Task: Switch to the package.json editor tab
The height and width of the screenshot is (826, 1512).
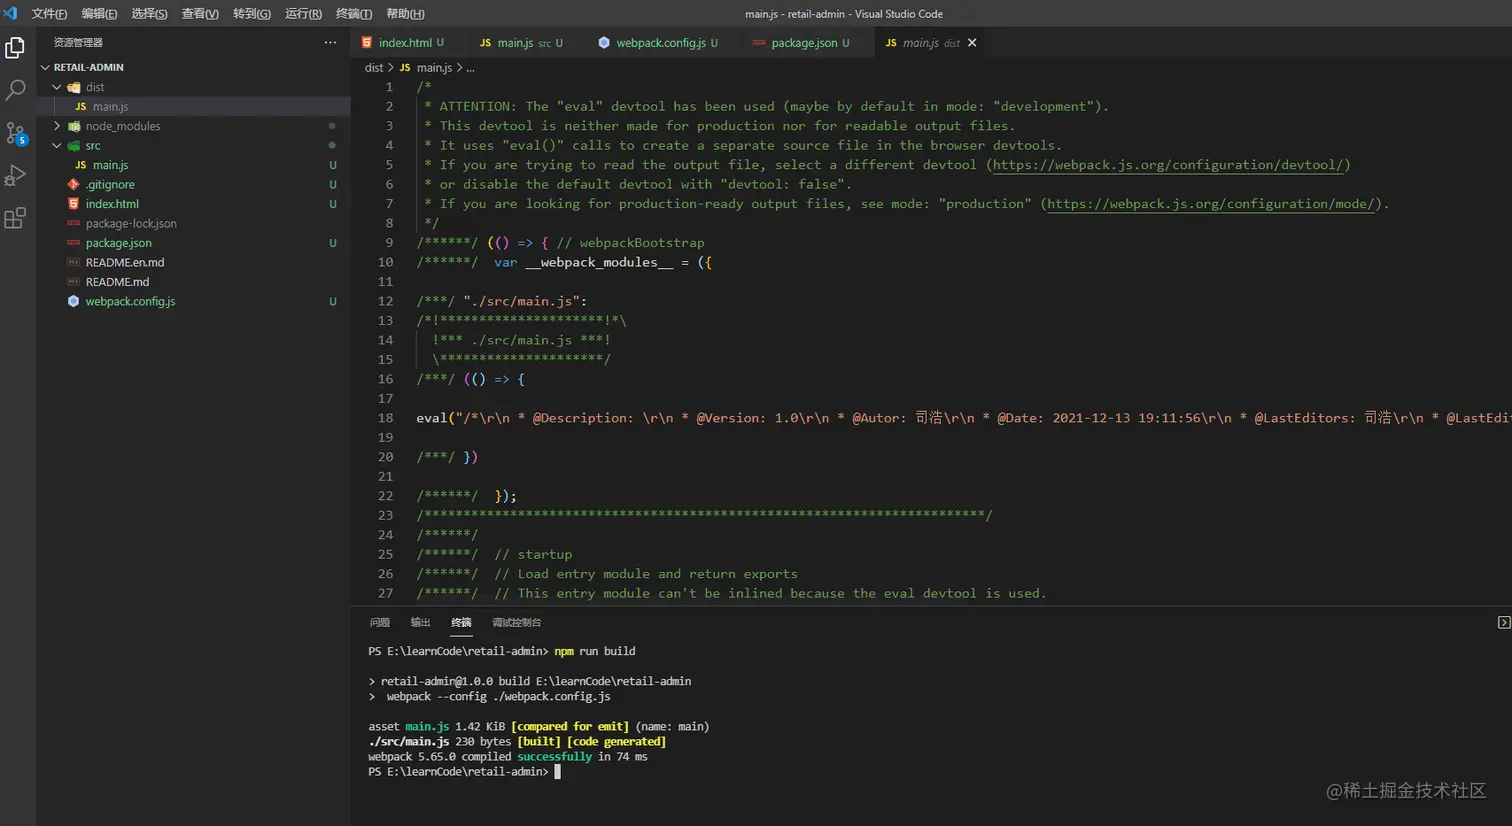Action: click(x=806, y=42)
